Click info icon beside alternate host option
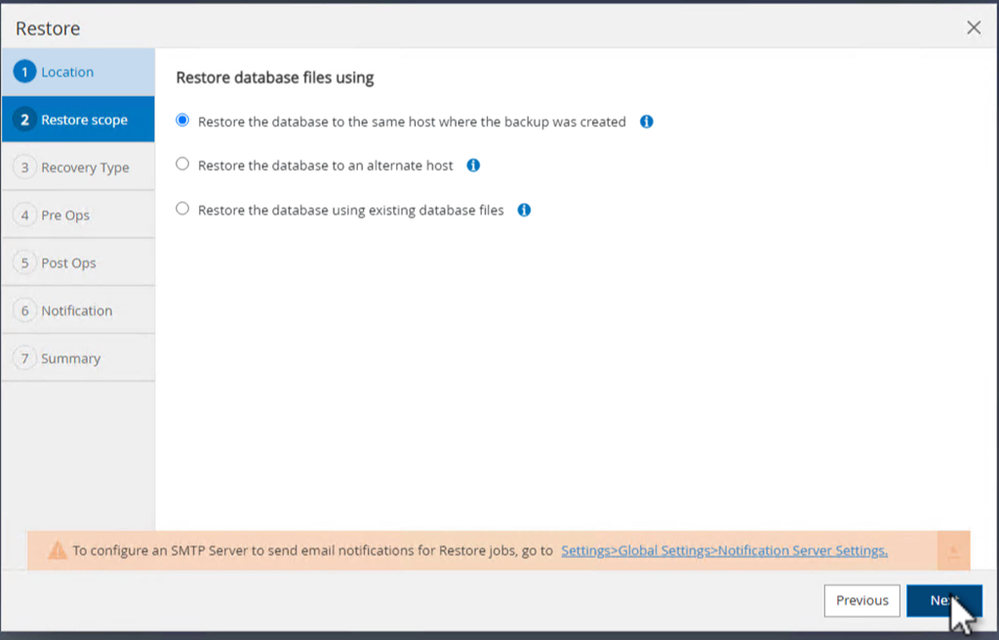 (473, 165)
